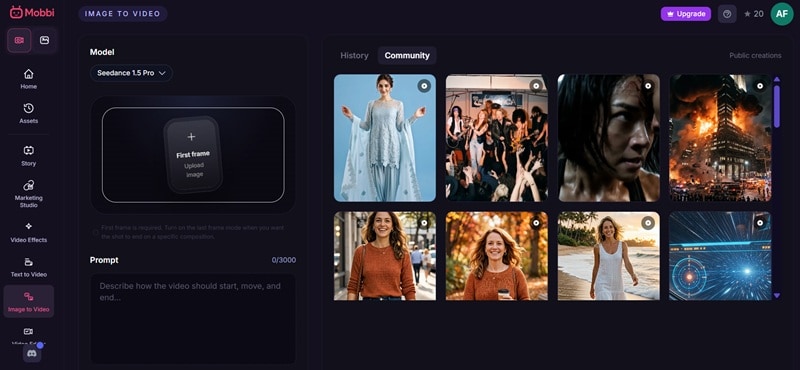This screenshot has height=370, width=800.
Task: Click the Mobbi logo
Action: (x=32, y=12)
